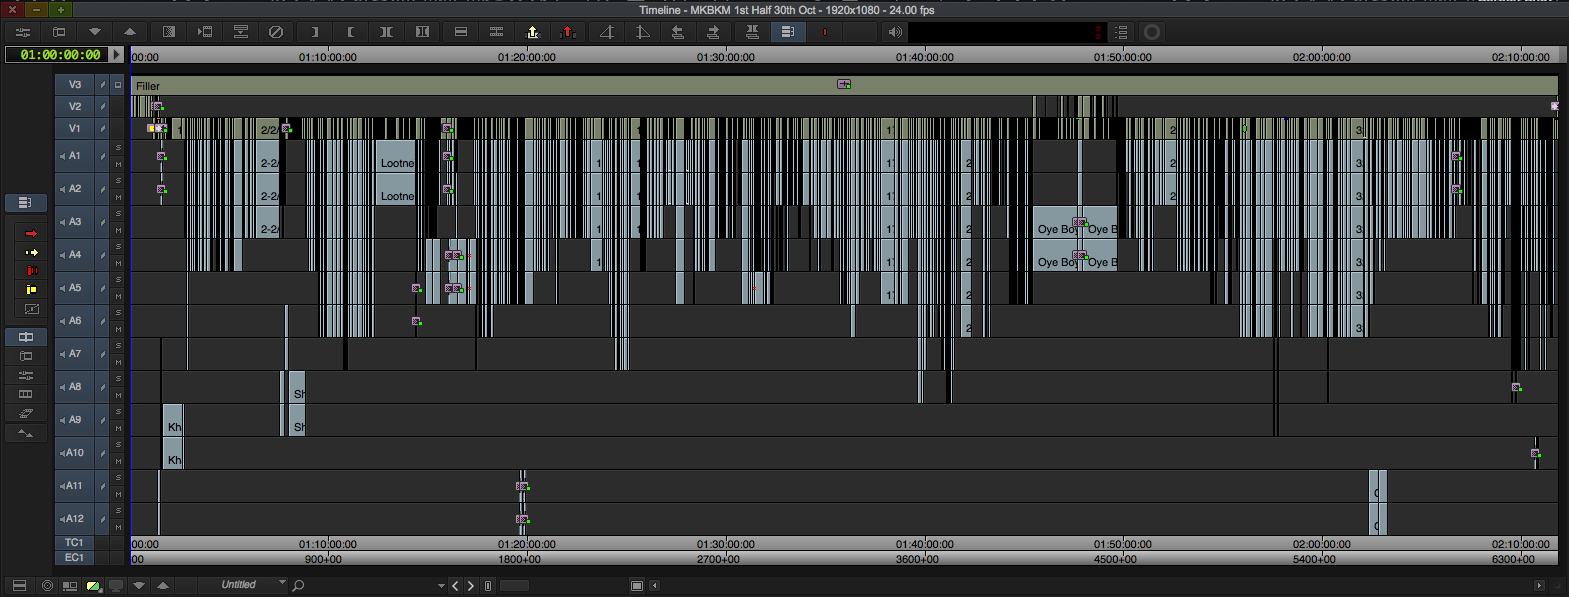Toggle the V1 track selector

(x=75, y=128)
